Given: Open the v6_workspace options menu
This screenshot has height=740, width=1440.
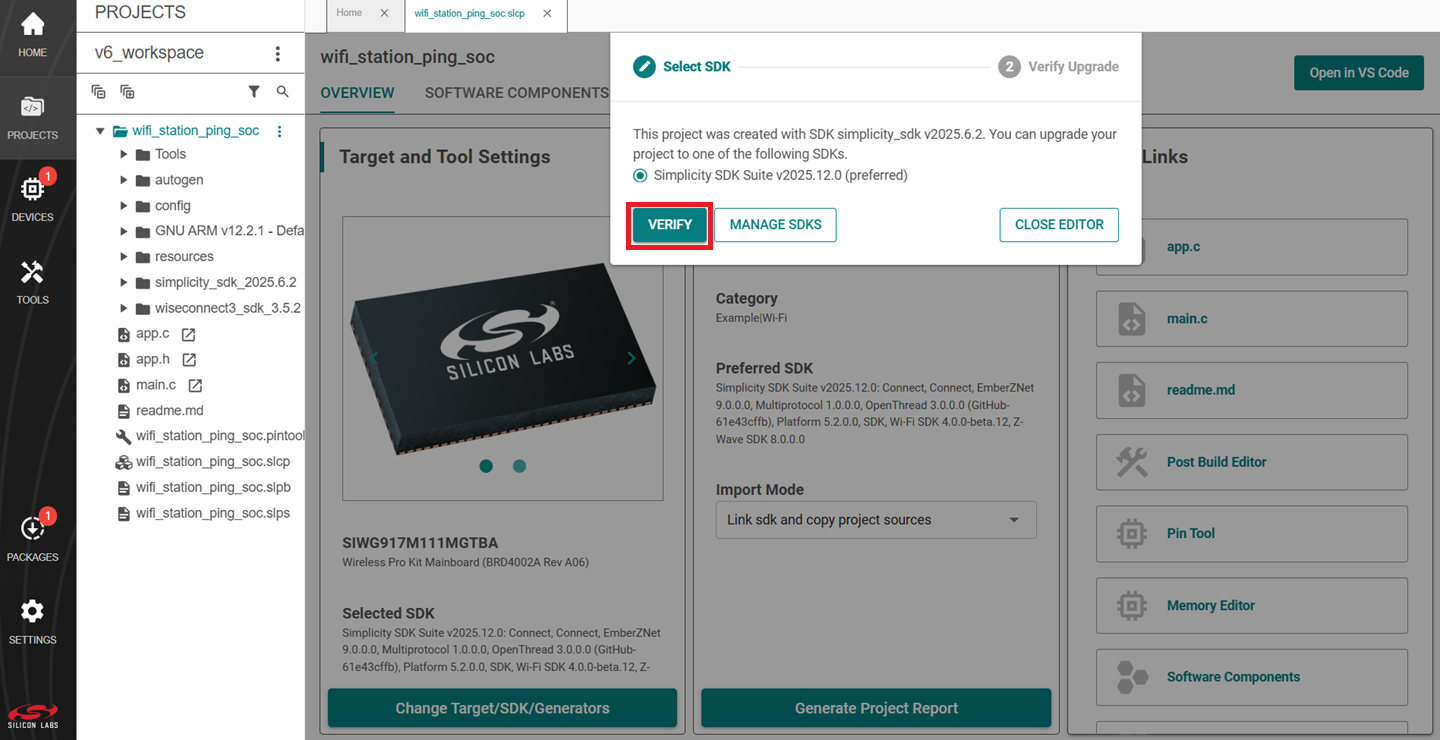Looking at the screenshot, I should tap(278, 51).
